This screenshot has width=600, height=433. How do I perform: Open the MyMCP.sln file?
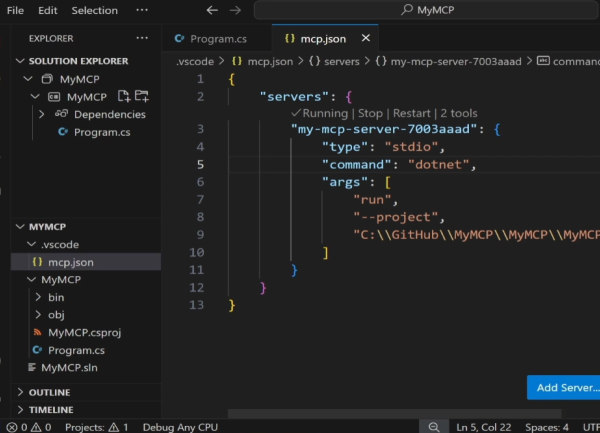(69, 368)
